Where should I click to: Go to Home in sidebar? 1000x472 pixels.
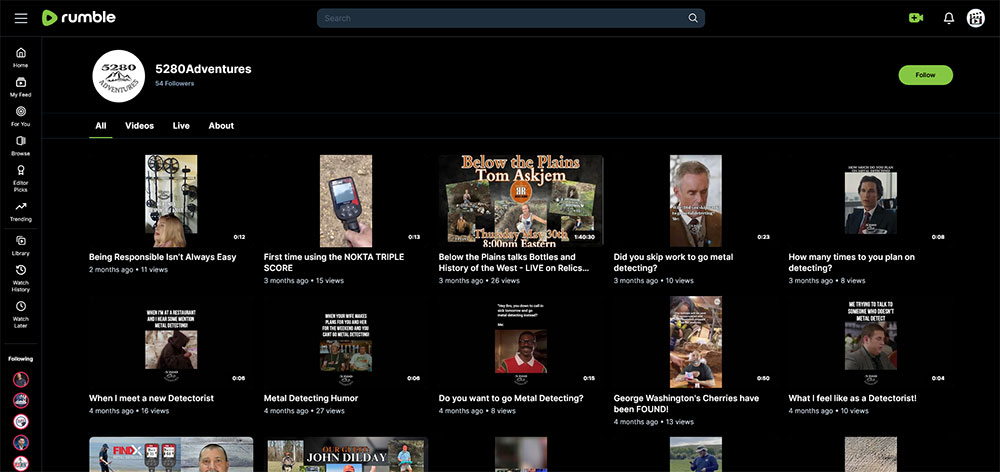pyautogui.click(x=20, y=57)
